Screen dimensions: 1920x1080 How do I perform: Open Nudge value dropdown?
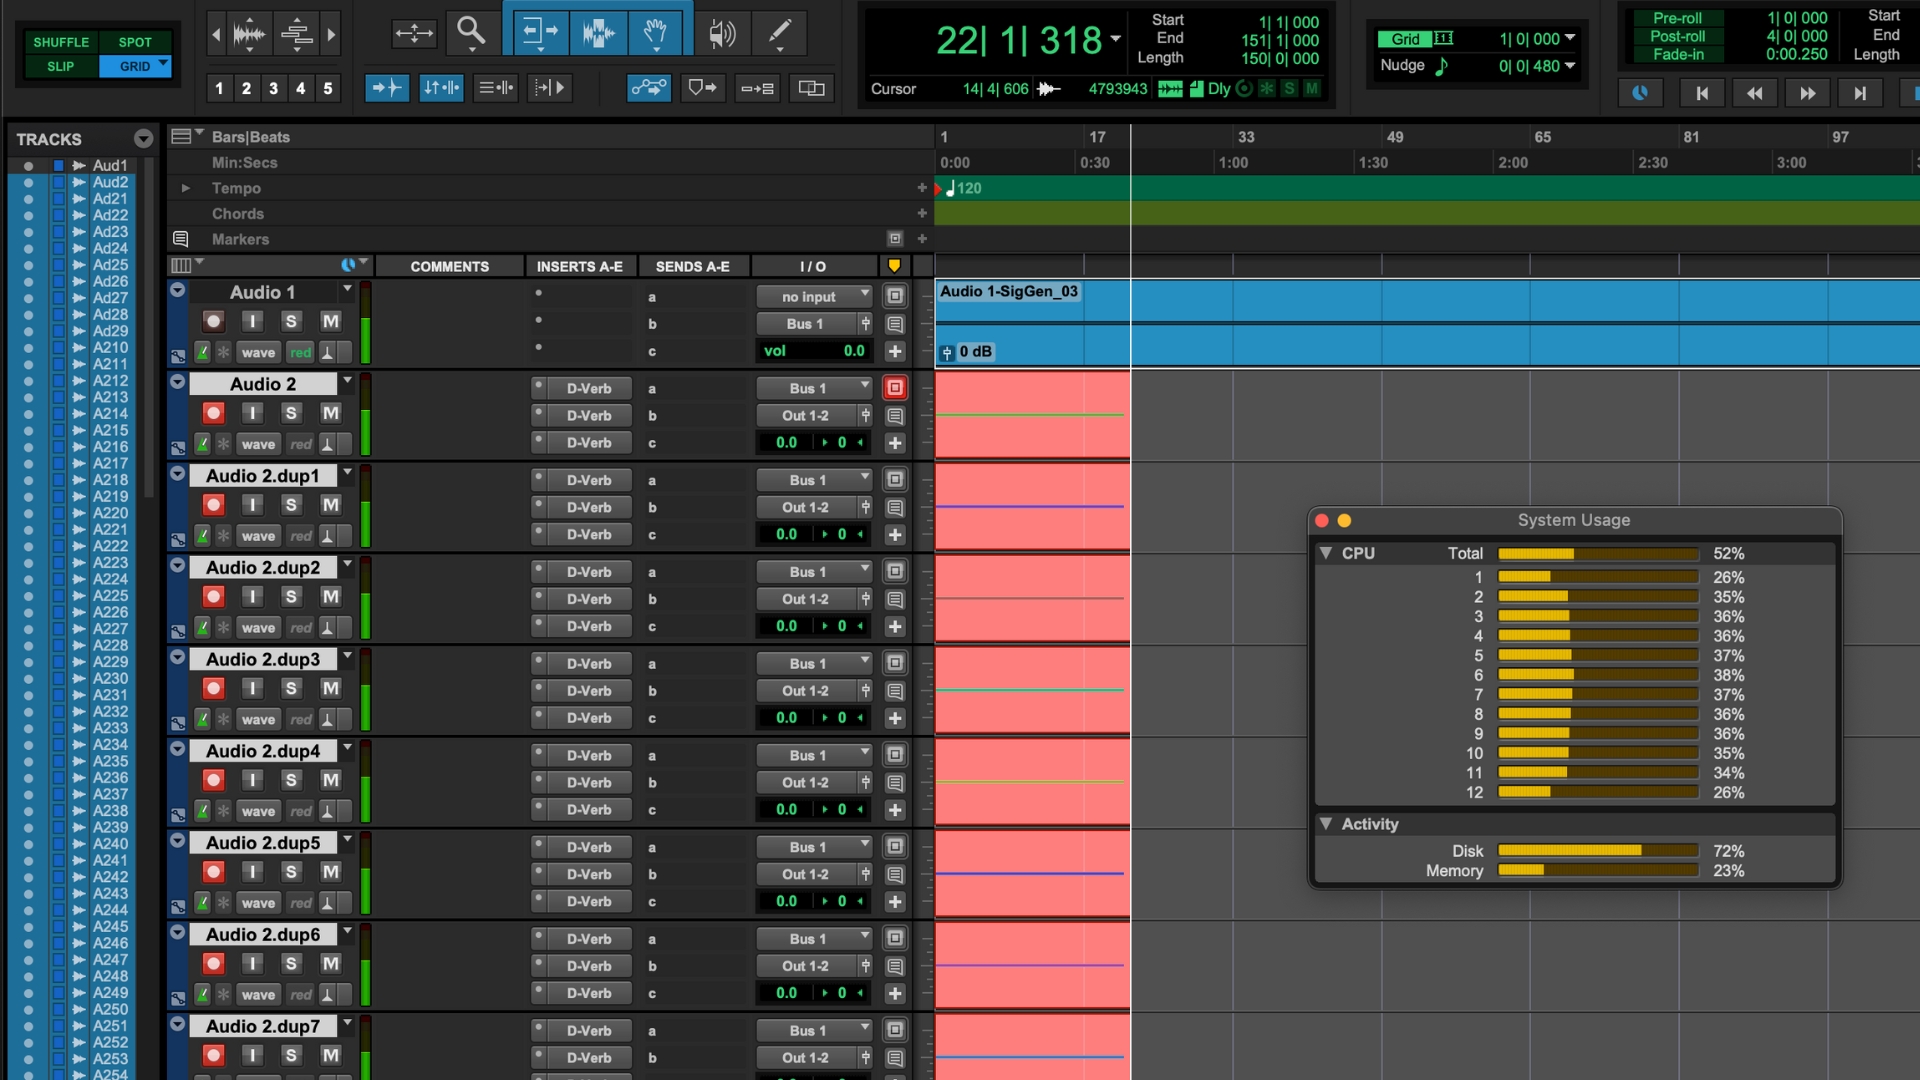point(1570,66)
